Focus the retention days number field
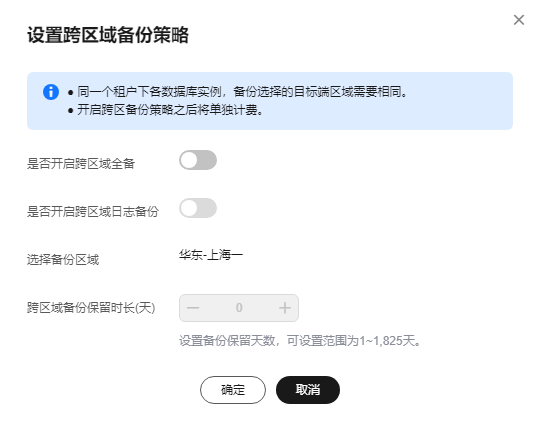 click(x=239, y=308)
